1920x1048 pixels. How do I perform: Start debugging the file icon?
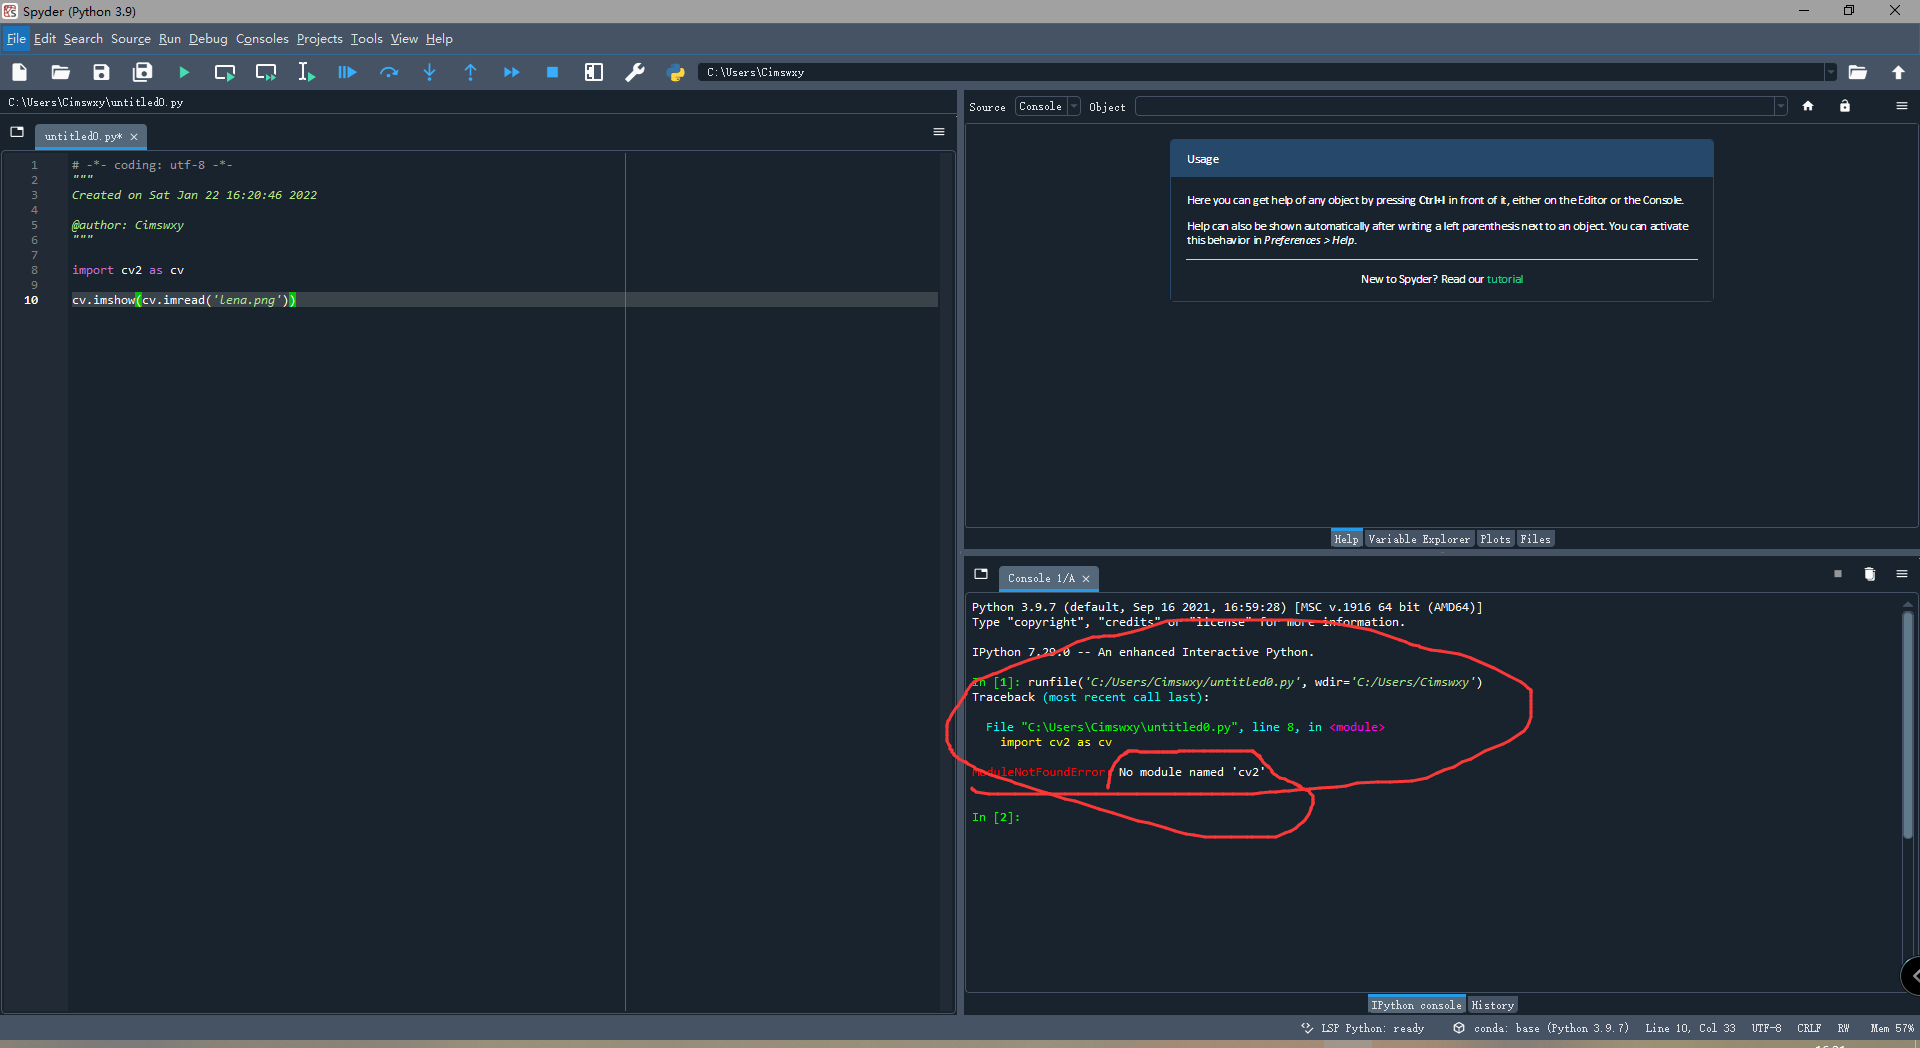(x=347, y=72)
